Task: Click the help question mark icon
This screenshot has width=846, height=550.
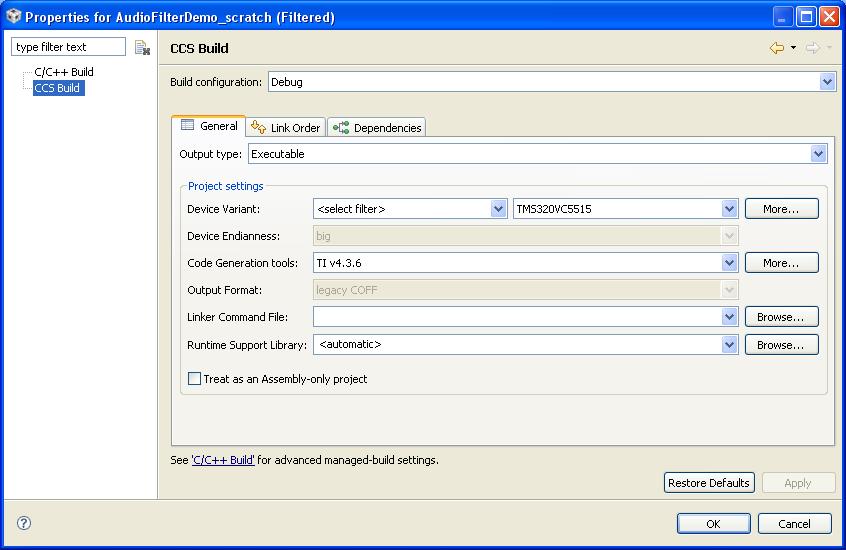Action: [24, 523]
